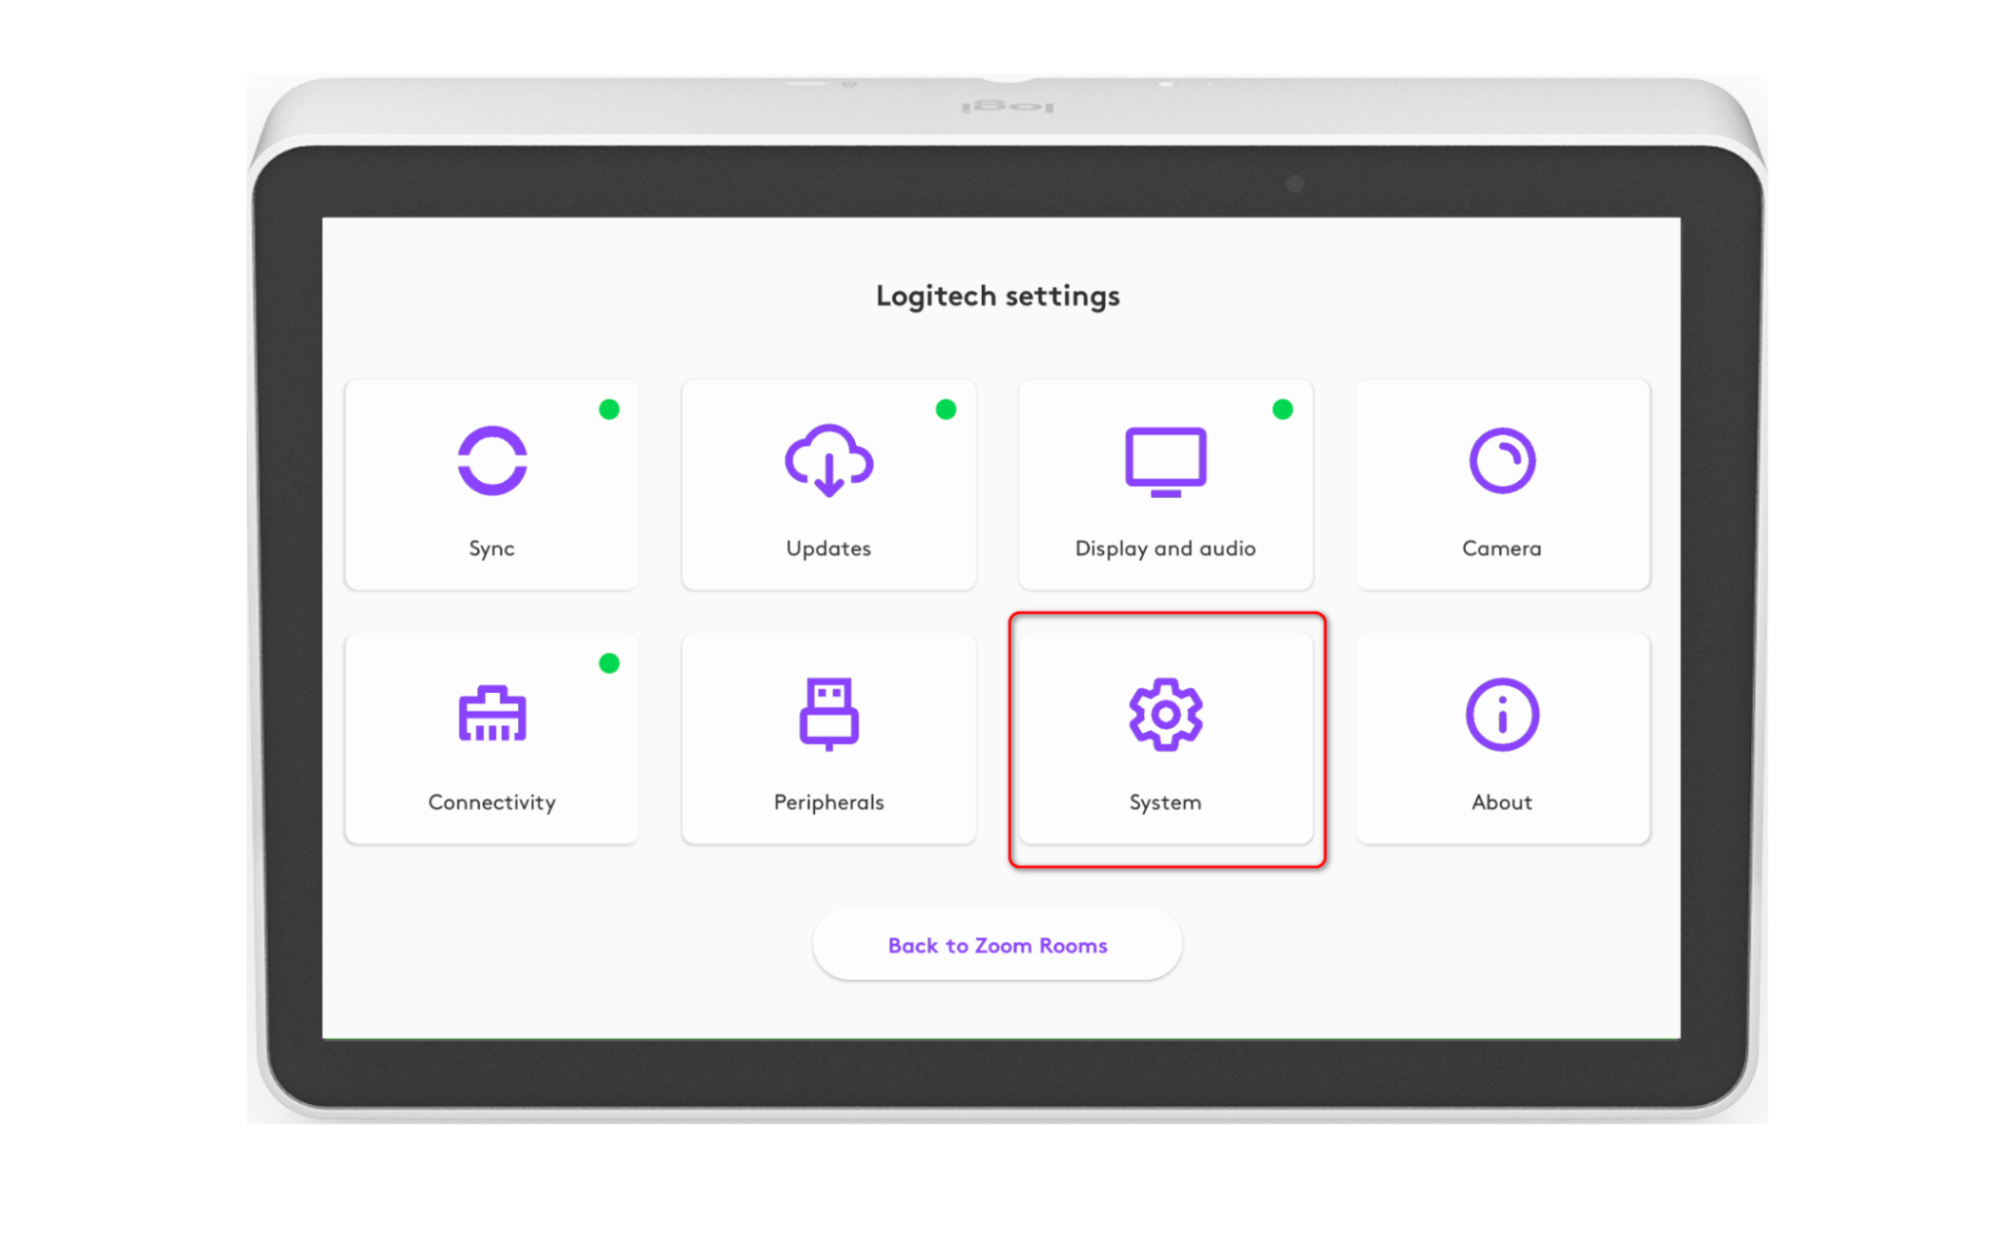The image size is (1999, 1254).
Task: Click the System tile label
Action: coord(1165,802)
